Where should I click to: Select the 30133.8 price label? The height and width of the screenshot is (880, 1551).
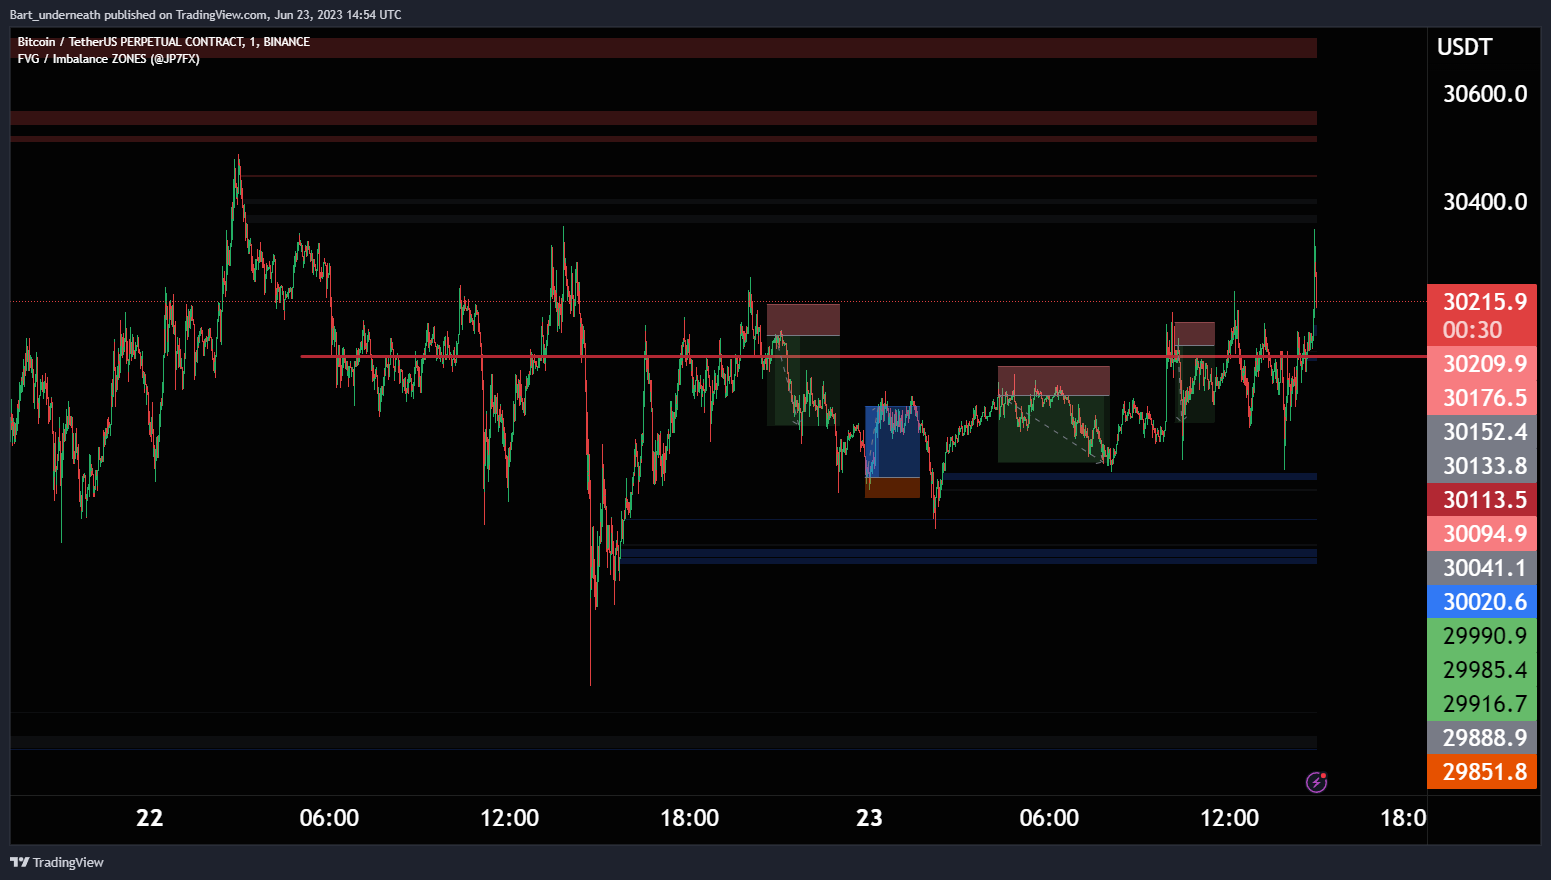click(x=1484, y=466)
